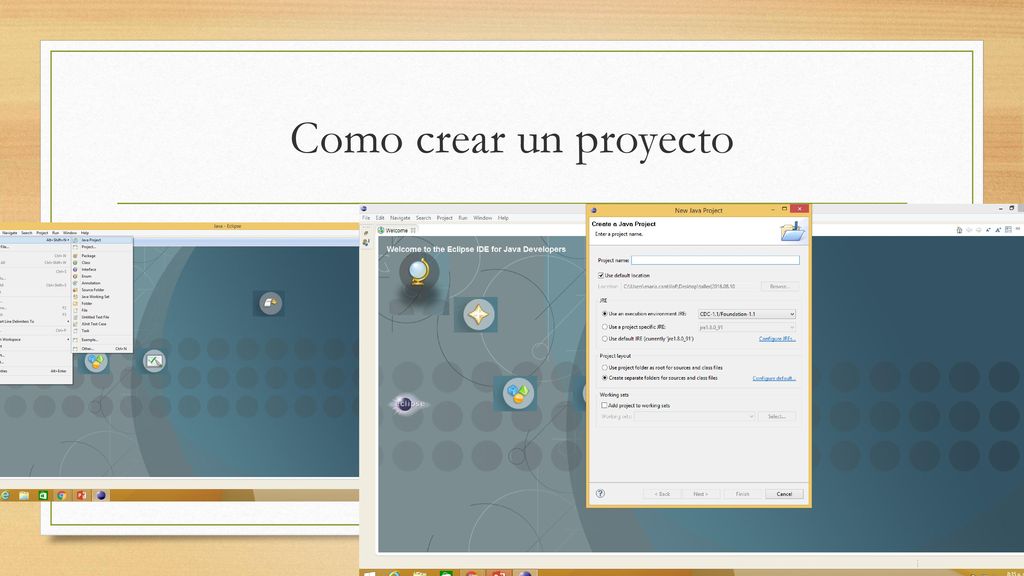Focus the Project name input field

(715, 260)
